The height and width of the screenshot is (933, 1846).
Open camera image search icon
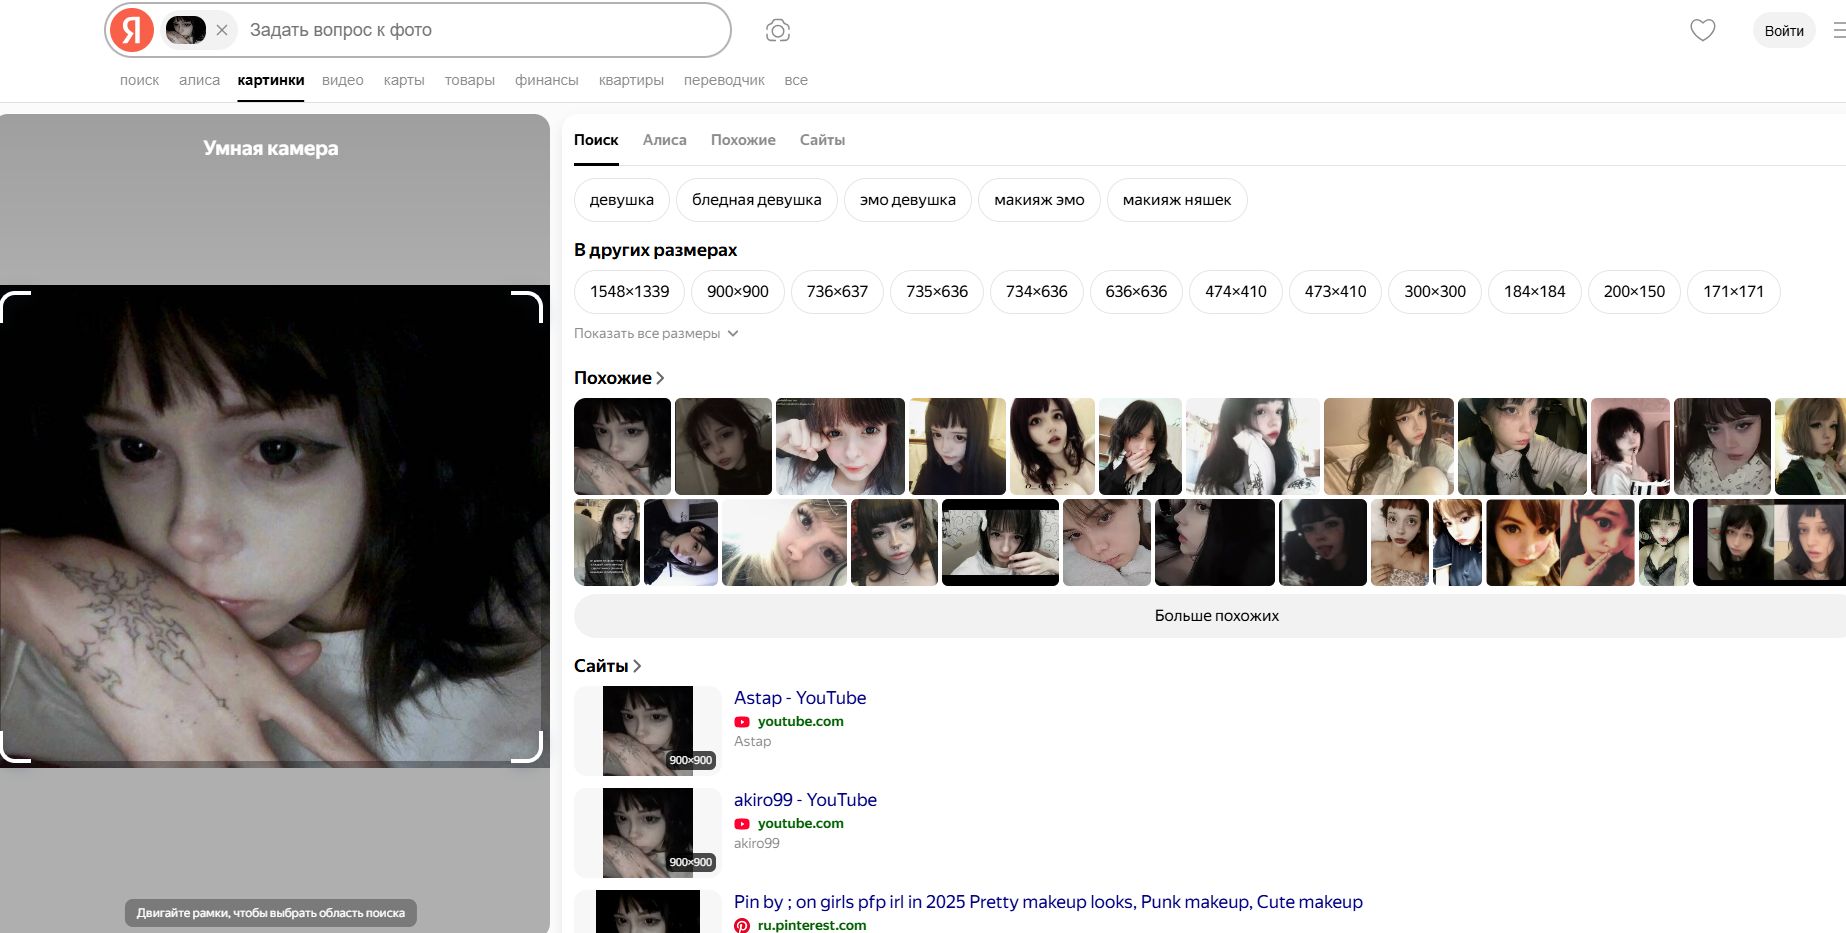pyautogui.click(x=778, y=30)
